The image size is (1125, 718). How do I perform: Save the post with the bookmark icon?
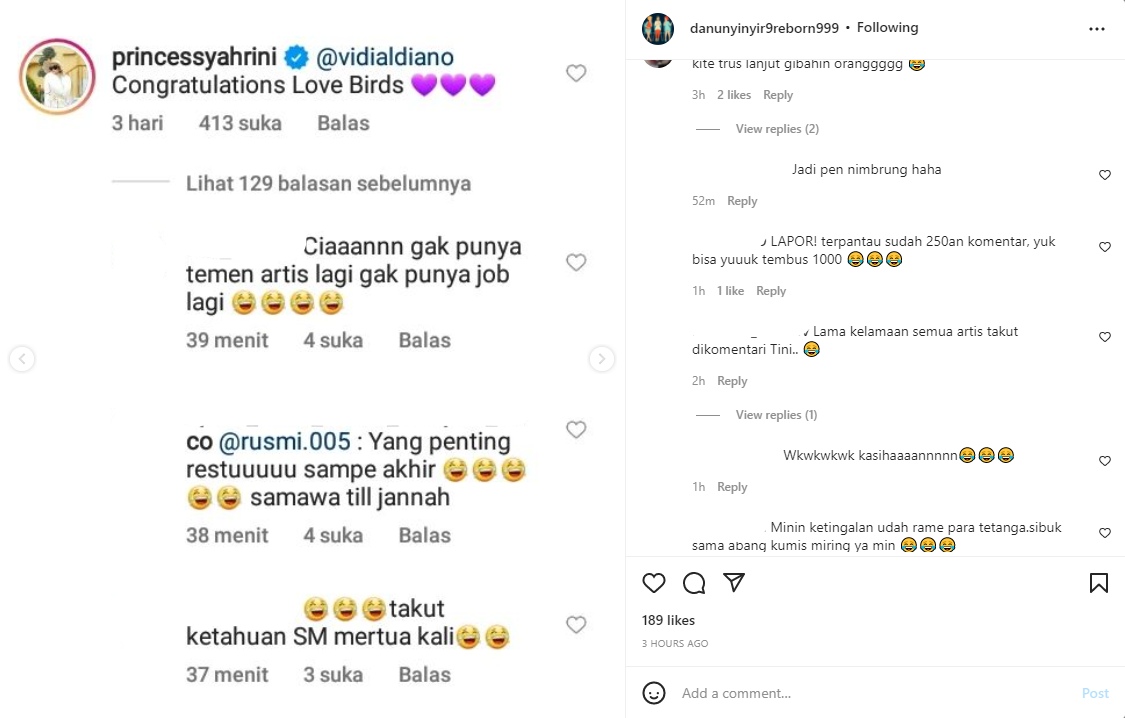1100,583
